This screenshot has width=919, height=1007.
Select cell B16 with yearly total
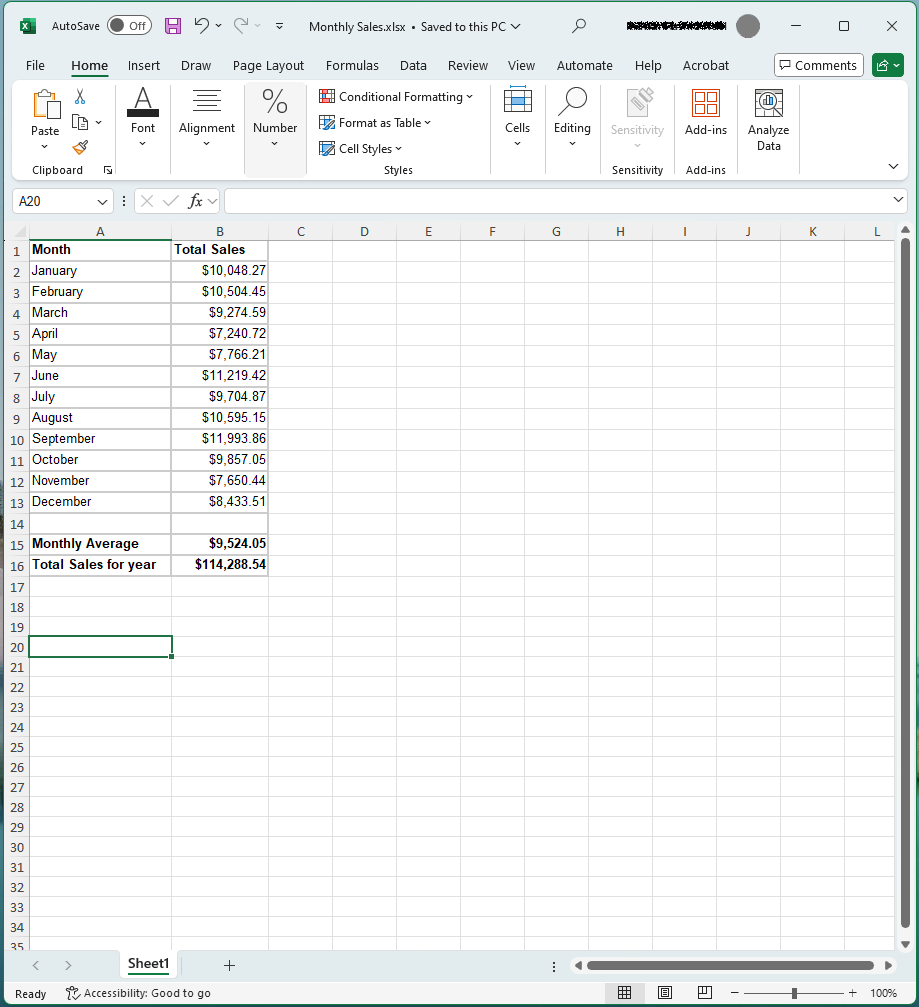[220, 565]
